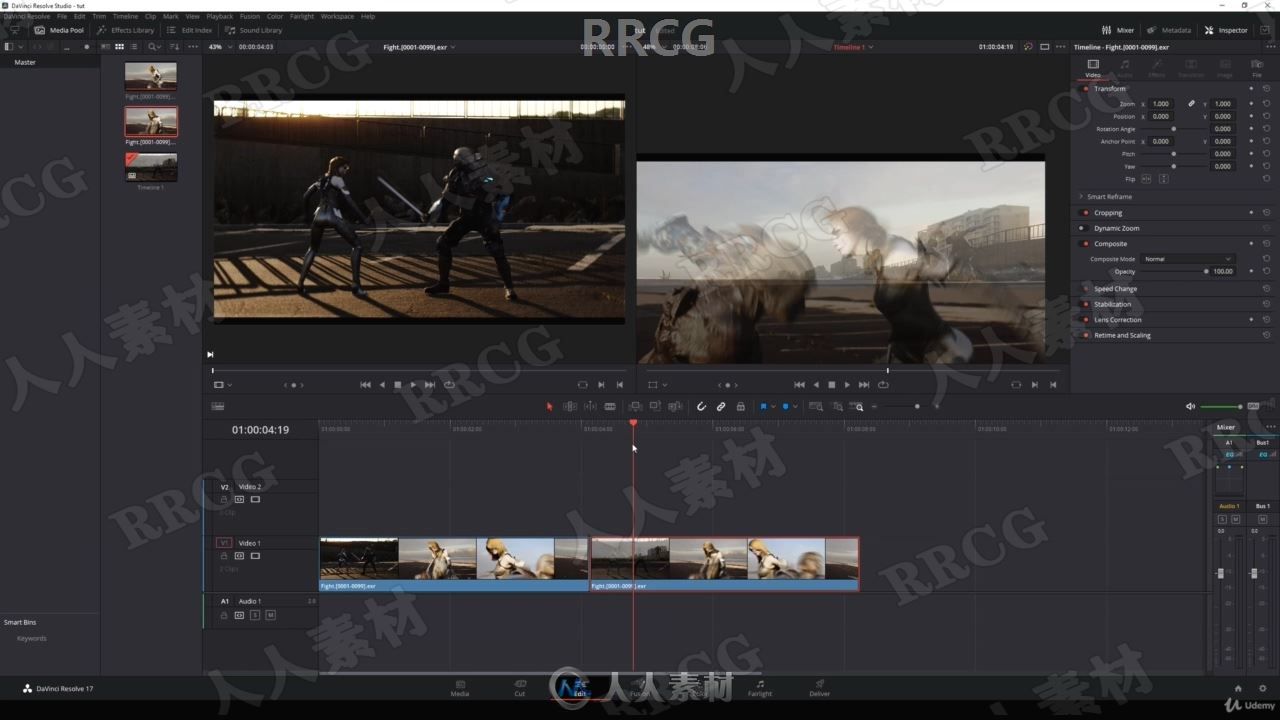Click the Custom Zoom magnifier icon
The height and width of the screenshot is (720, 1280).
pyautogui.click(x=858, y=406)
